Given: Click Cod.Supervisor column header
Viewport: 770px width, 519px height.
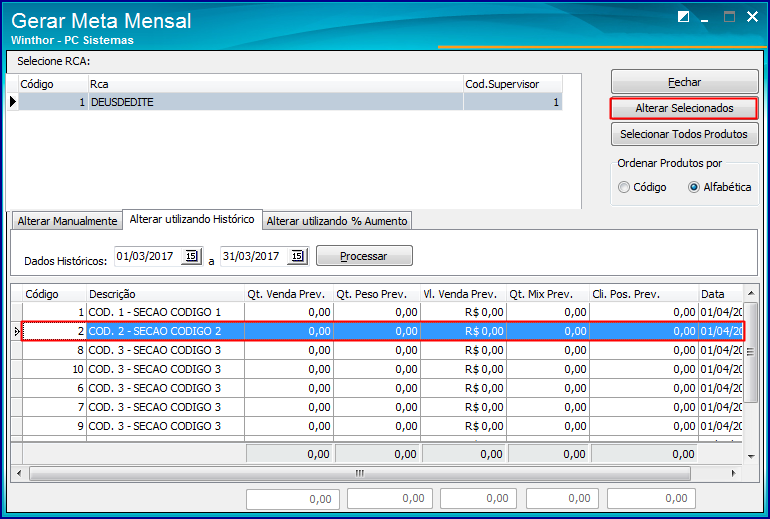Looking at the screenshot, I should coord(513,84).
